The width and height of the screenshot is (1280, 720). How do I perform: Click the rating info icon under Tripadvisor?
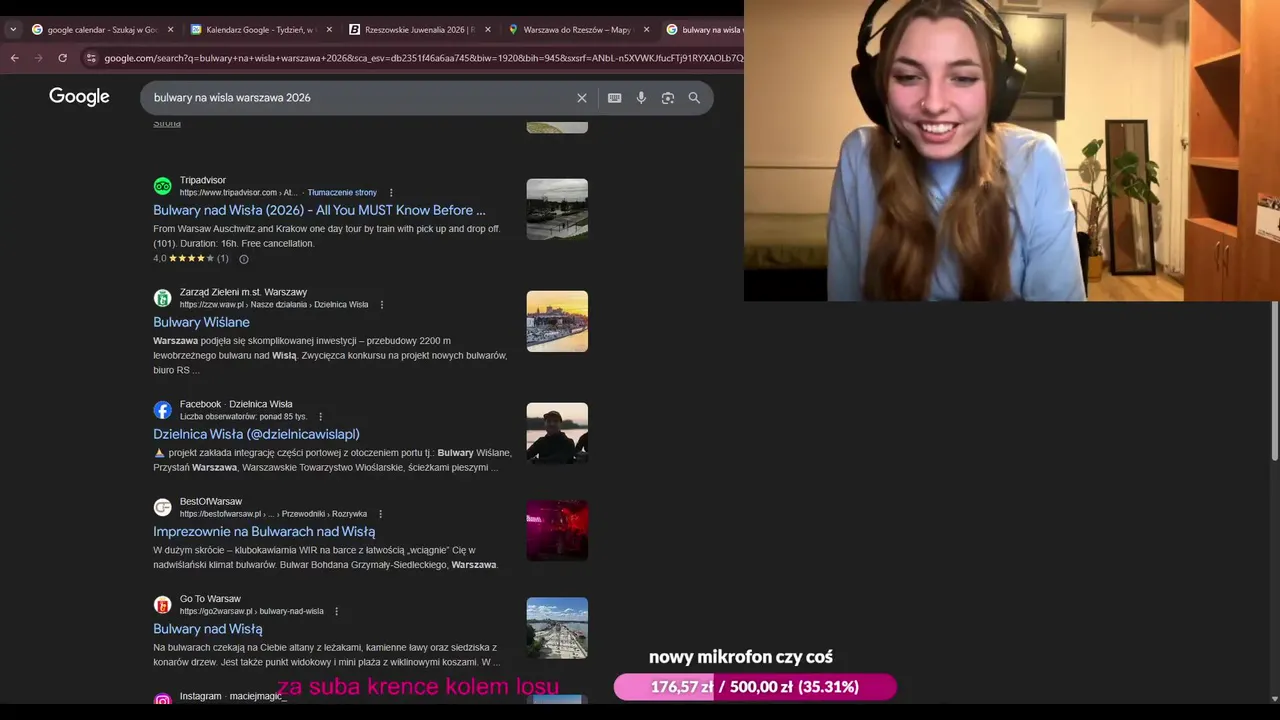pyautogui.click(x=243, y=259)
